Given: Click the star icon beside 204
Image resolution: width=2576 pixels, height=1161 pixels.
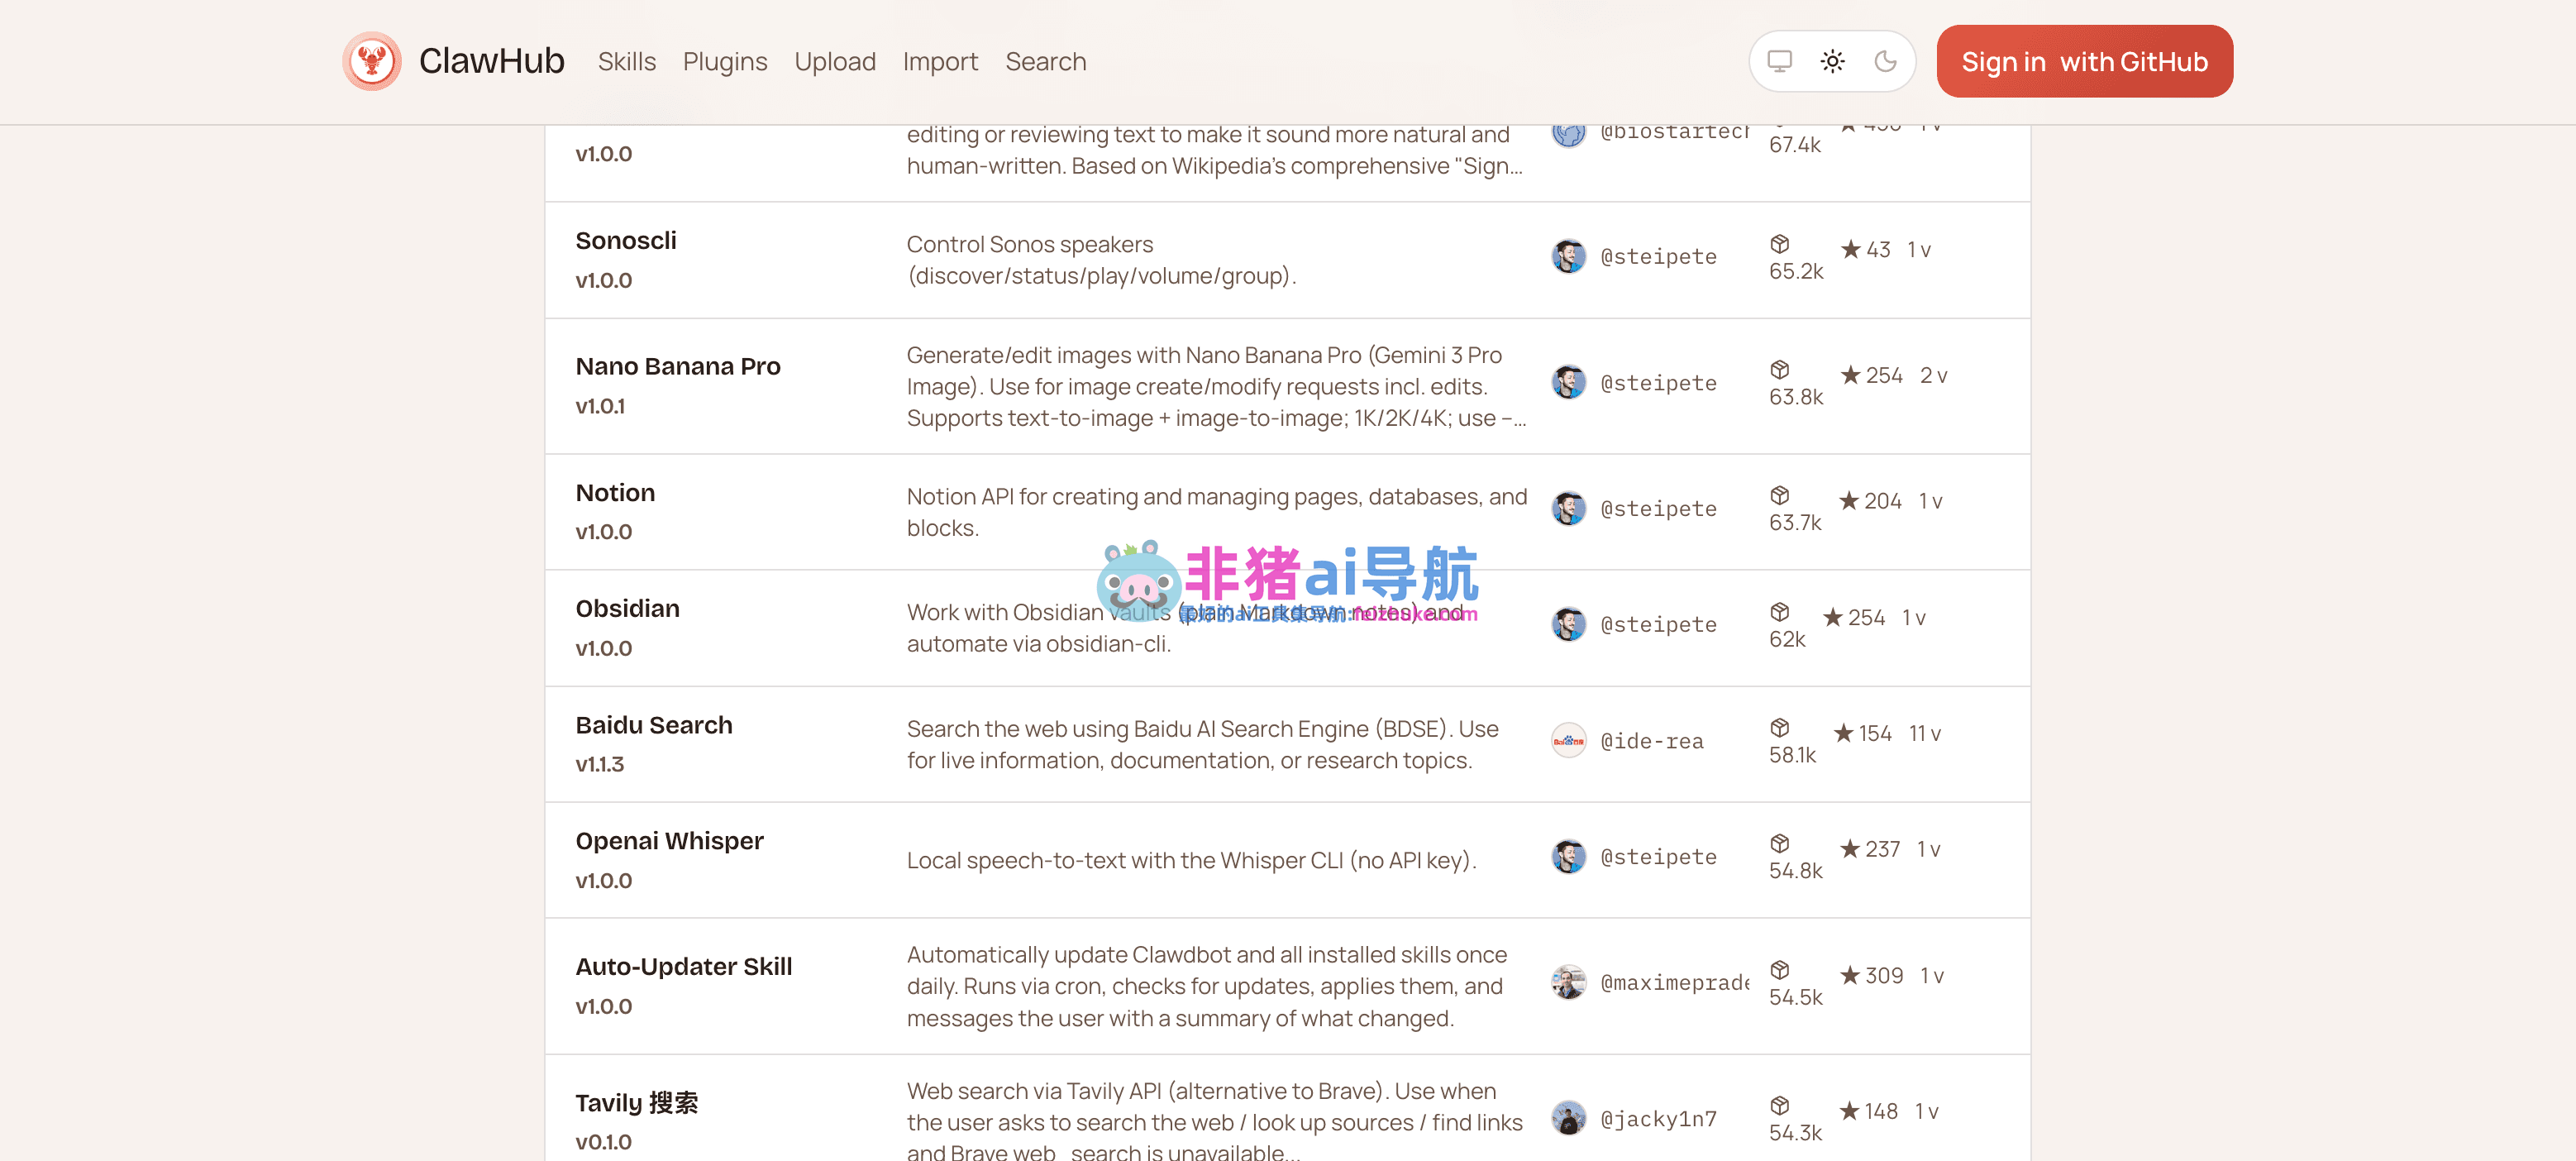Looking at the screenshot, I should pyautogui.click(x=1849, y=501).
